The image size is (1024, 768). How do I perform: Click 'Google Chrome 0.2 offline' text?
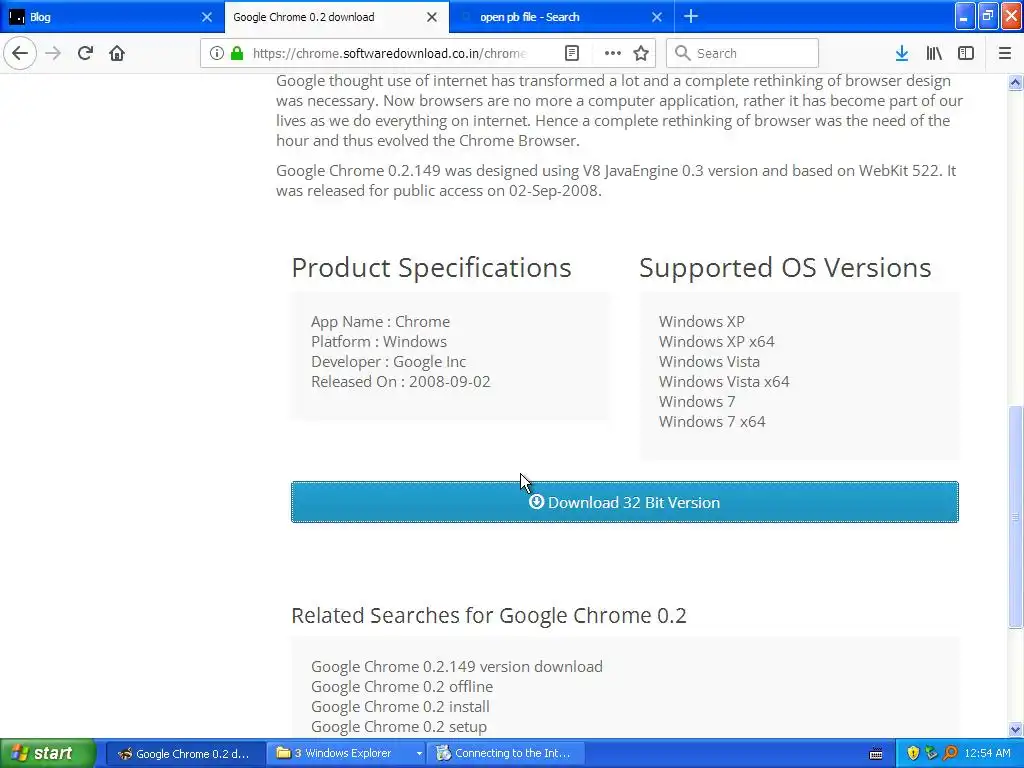pos(402,686)
